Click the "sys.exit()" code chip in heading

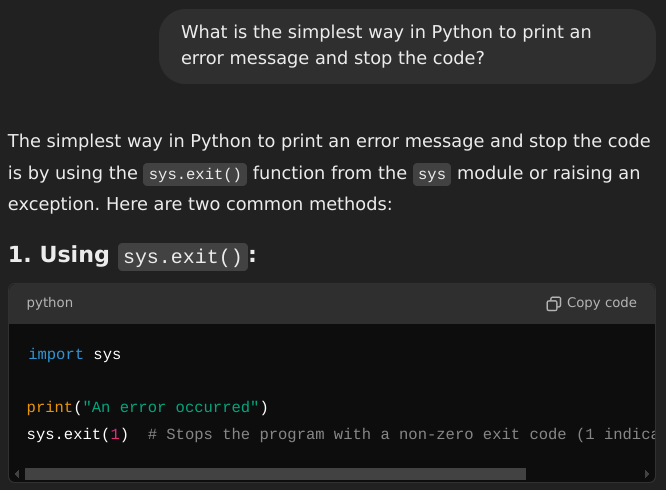click(x=183, y=257)
